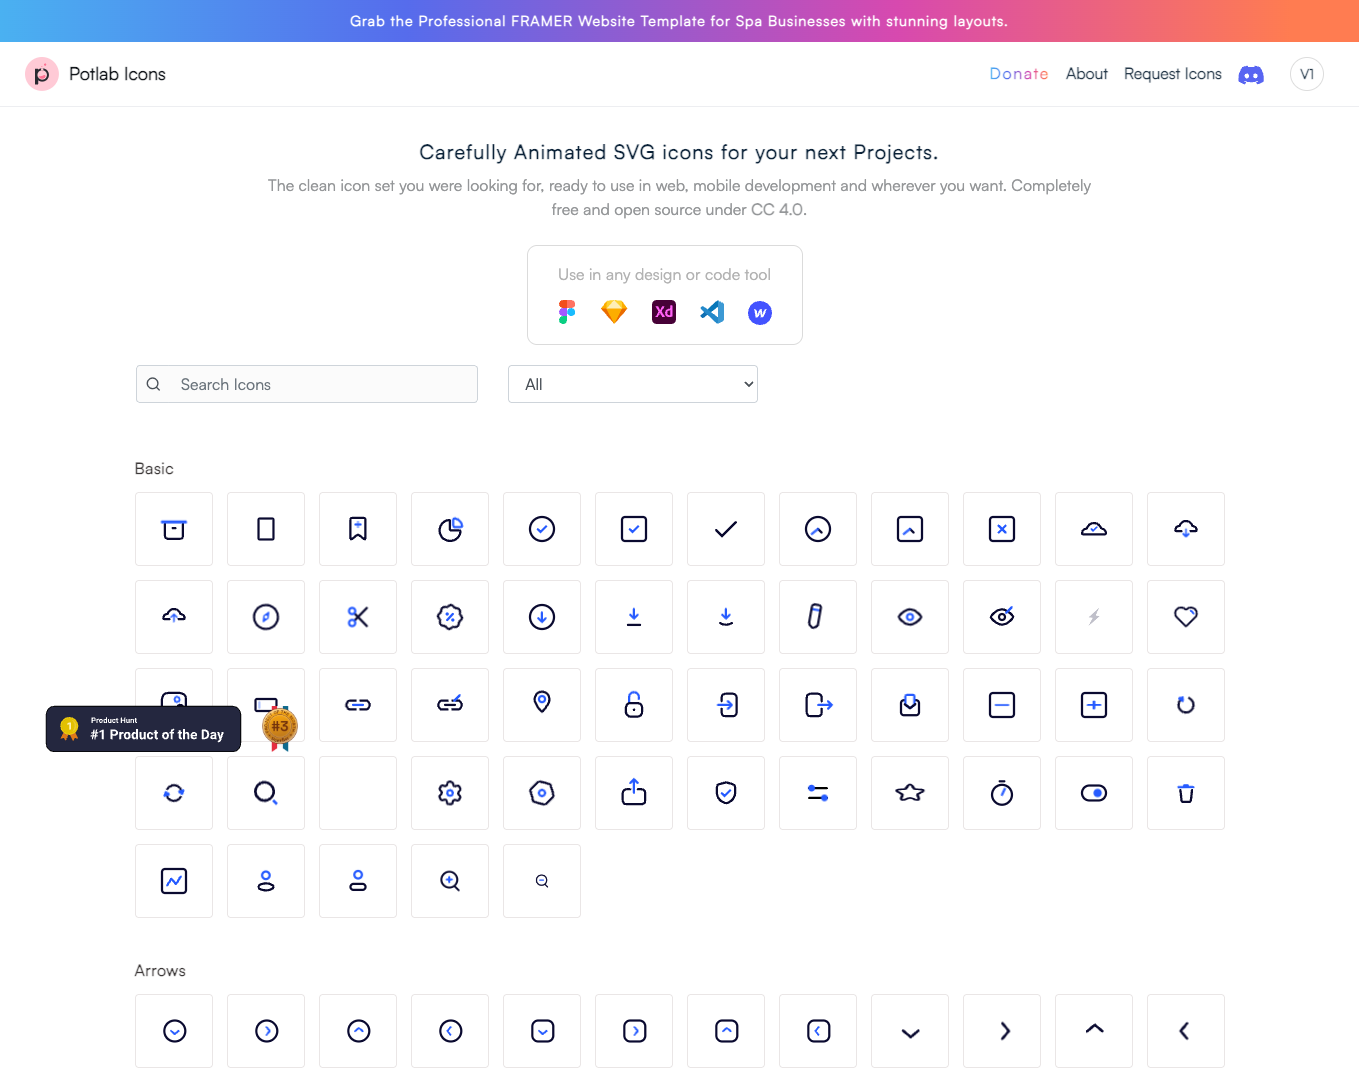The image size is (1359, 1080).
Task: Click the checked checkbox icon
Action: [x=633, y=529]
